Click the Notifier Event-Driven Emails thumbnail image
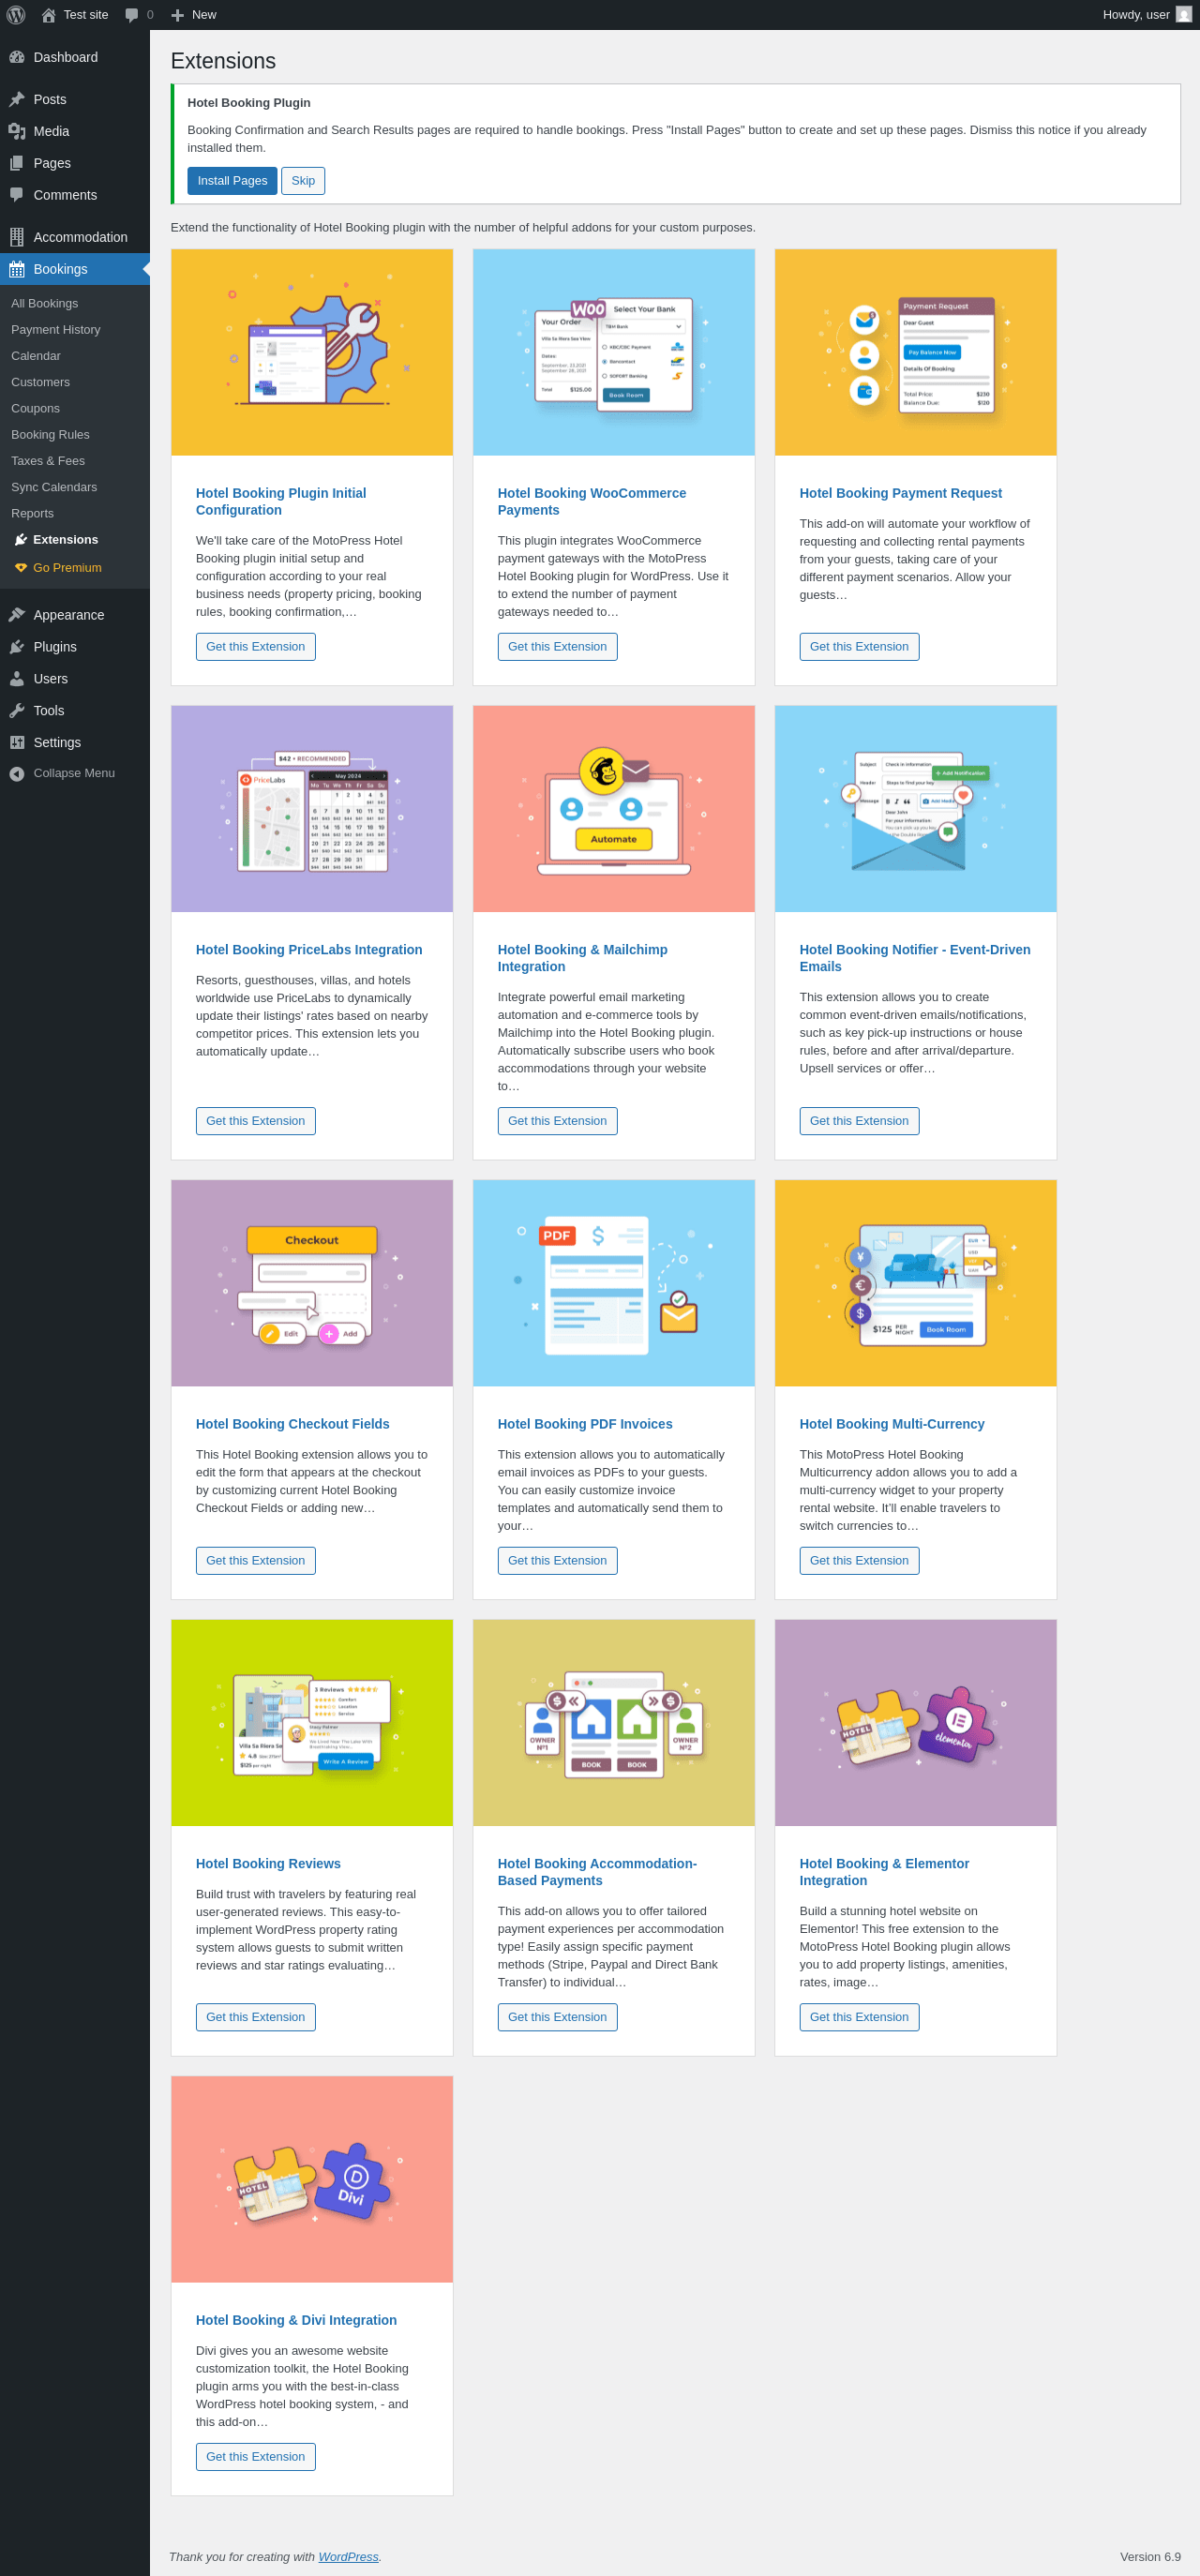The height and width of the screenshot is (2576, 1200). [x=916, y=809]
